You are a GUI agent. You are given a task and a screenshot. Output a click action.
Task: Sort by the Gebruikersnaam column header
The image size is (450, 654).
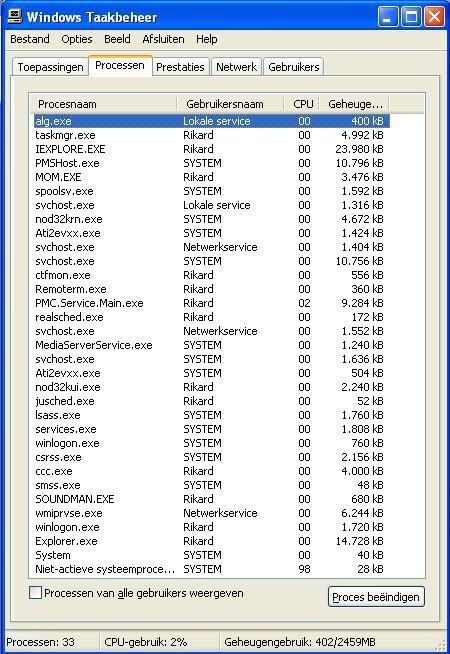tap(230, 104)
